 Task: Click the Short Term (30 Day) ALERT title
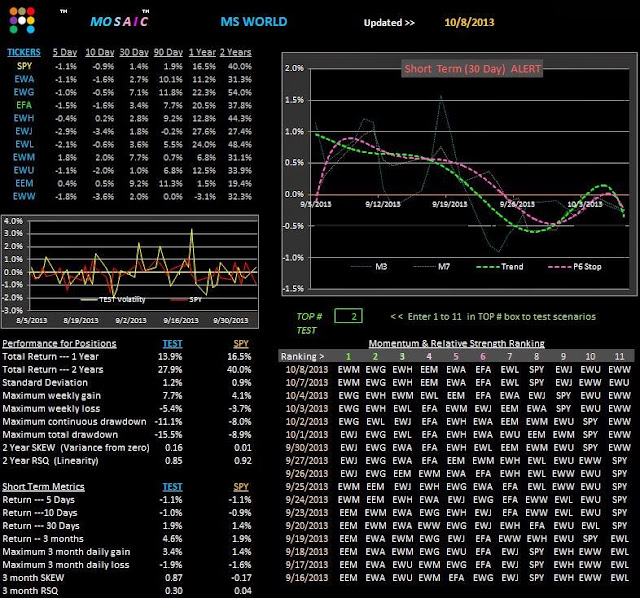coord(472,69)
